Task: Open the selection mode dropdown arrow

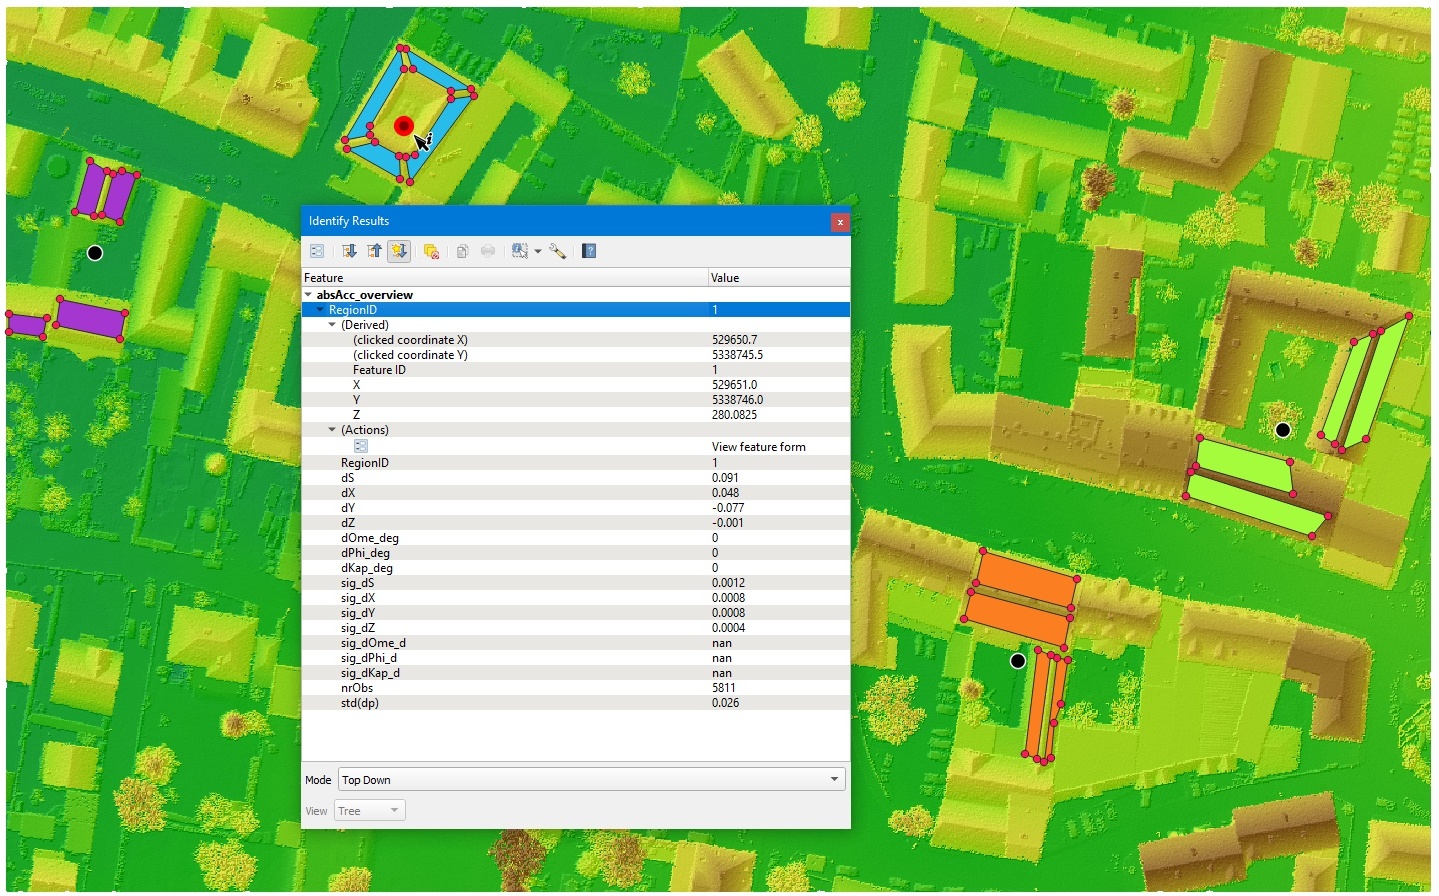Action: click(538, 251)
